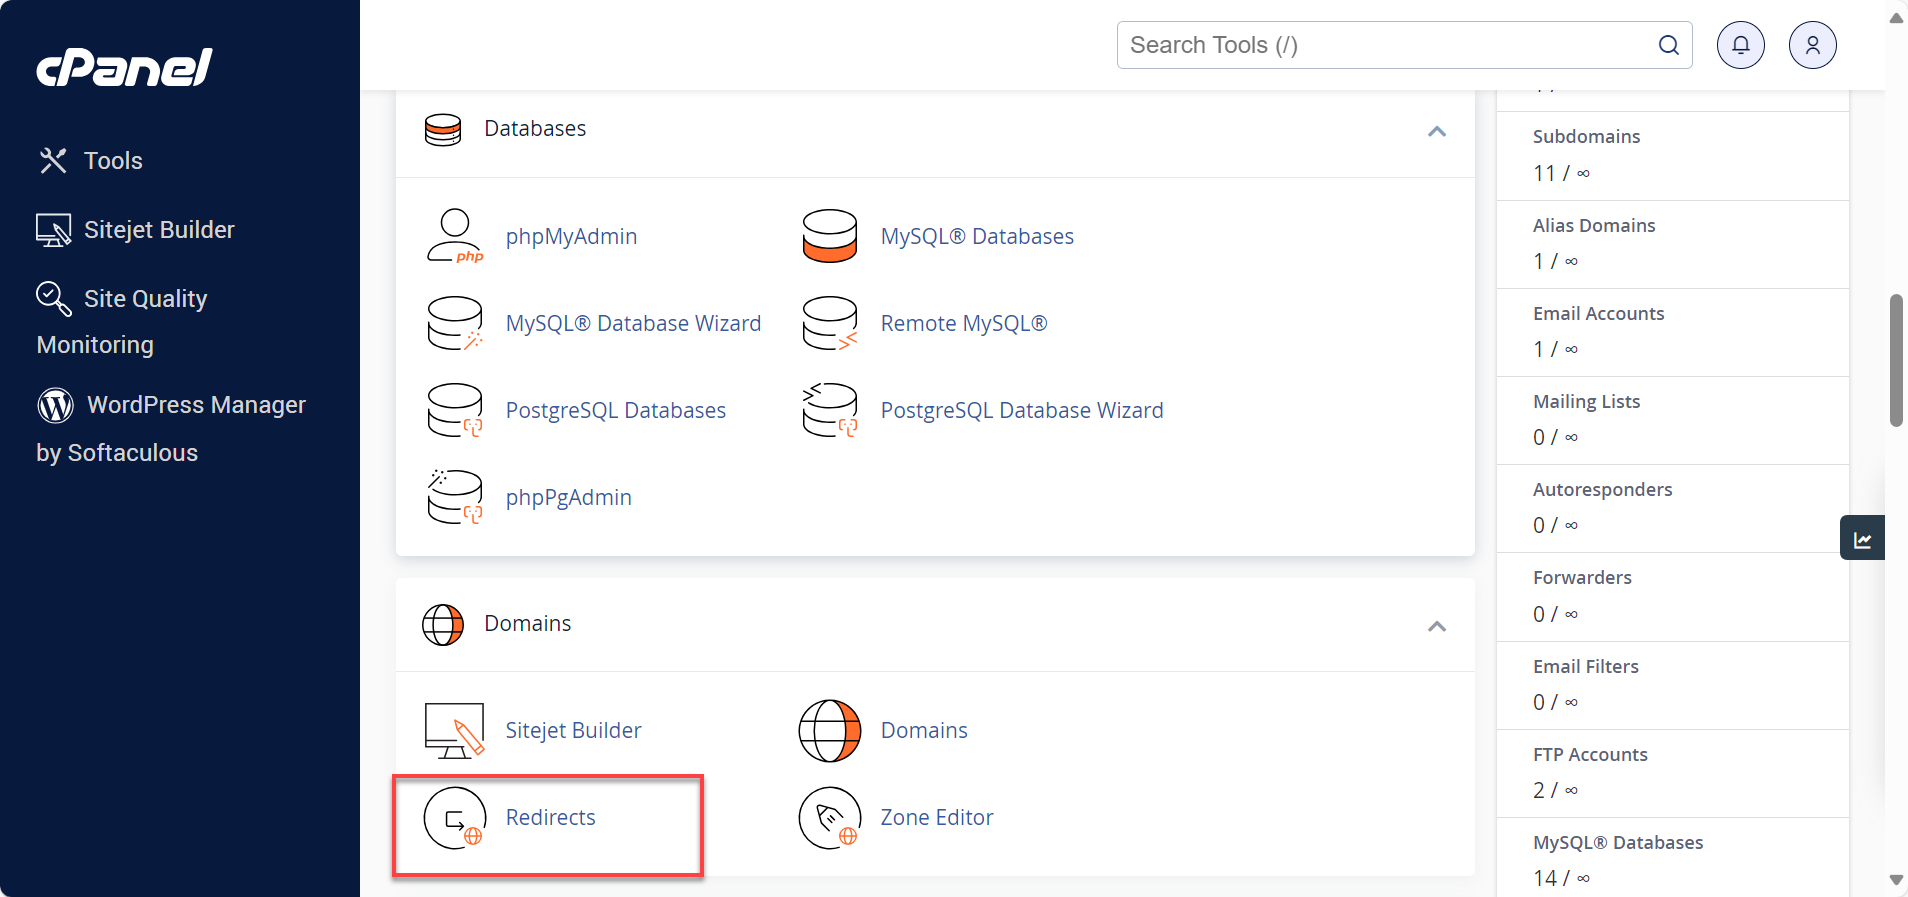Open the PostgreSQL Databases link

pos(615,410)
